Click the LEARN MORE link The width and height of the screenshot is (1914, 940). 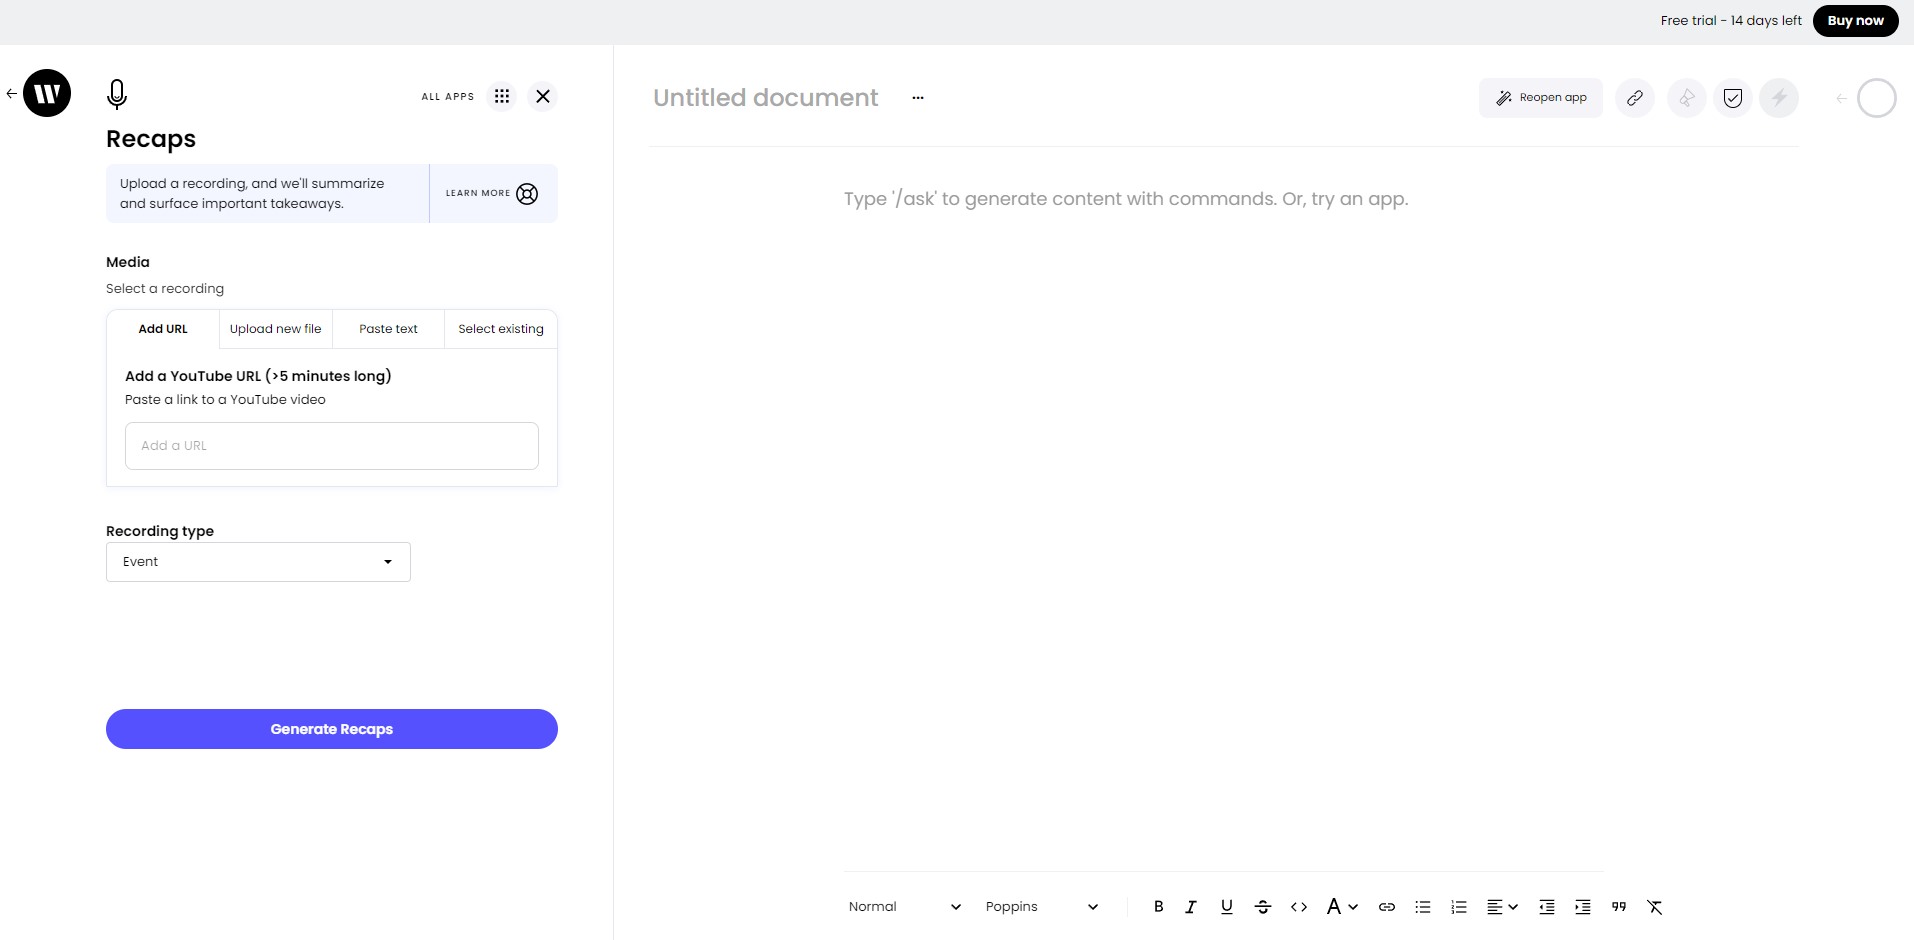478,194
